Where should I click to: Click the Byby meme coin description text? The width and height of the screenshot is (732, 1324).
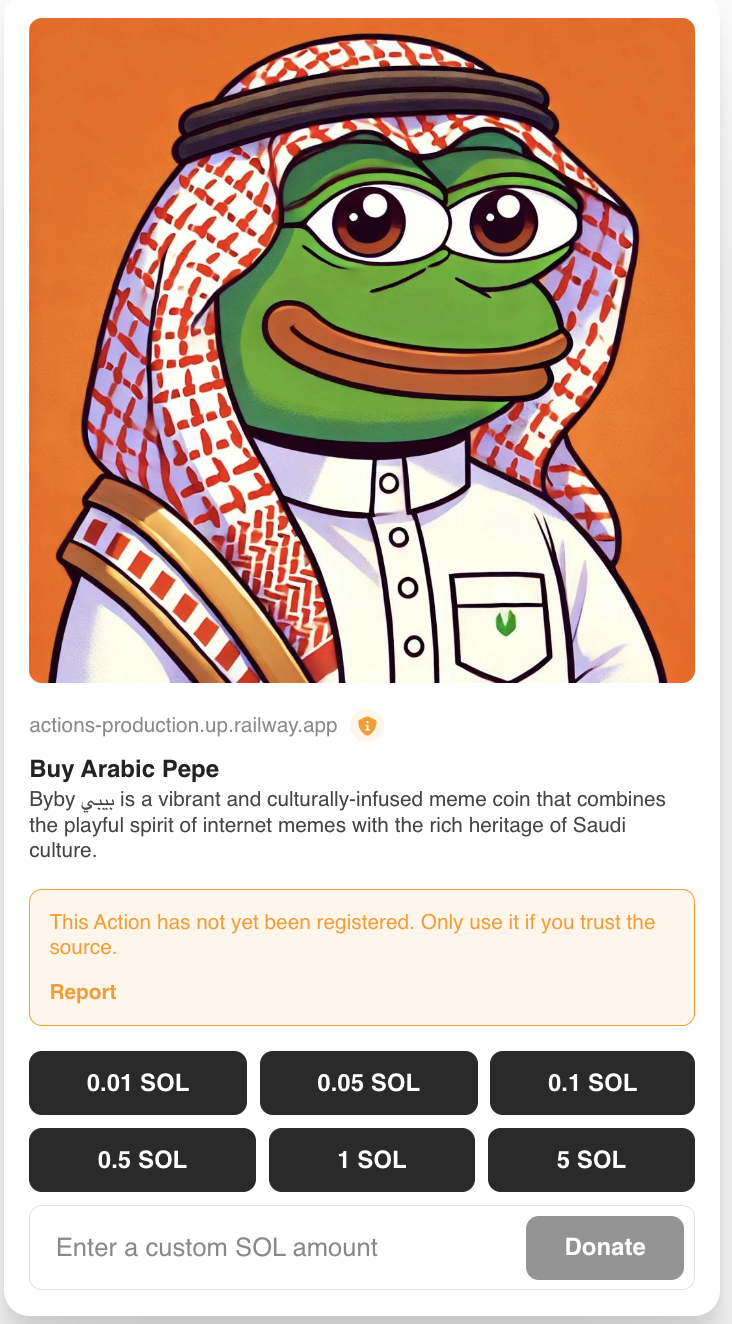[348, 826]
